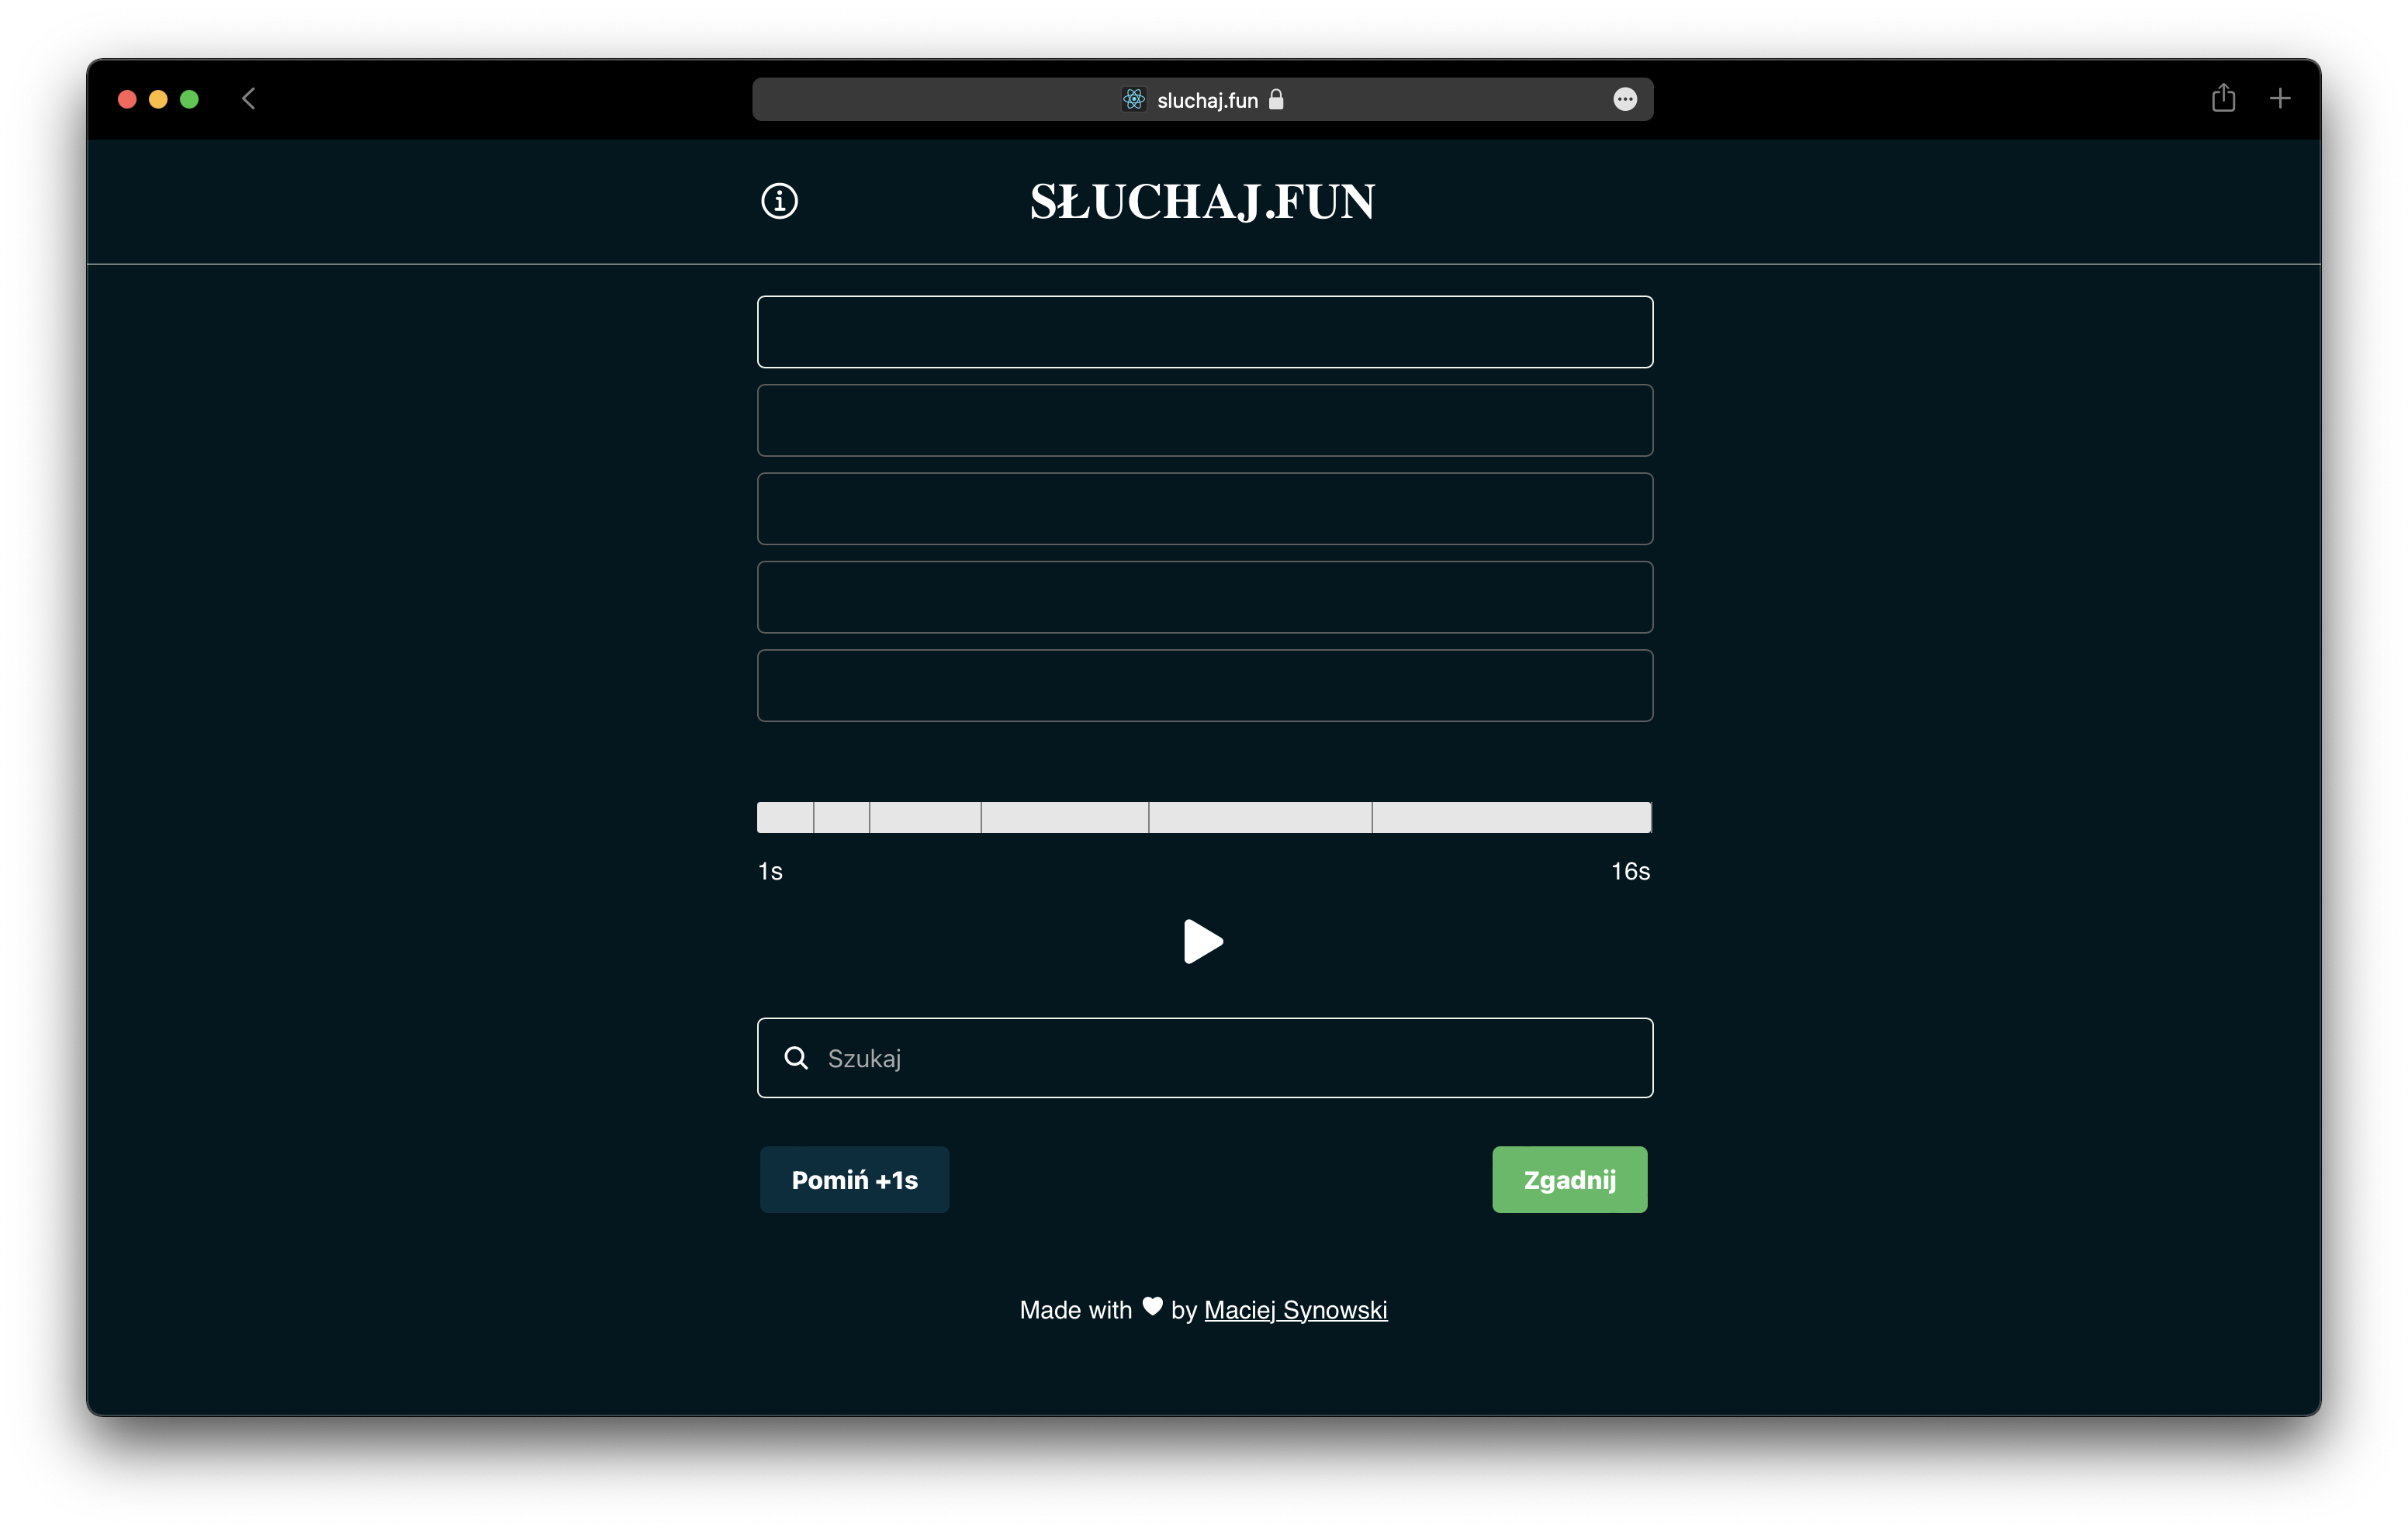Click the site favicon in address bar
This screenshot has width=2408, height=1531.
1133,99
